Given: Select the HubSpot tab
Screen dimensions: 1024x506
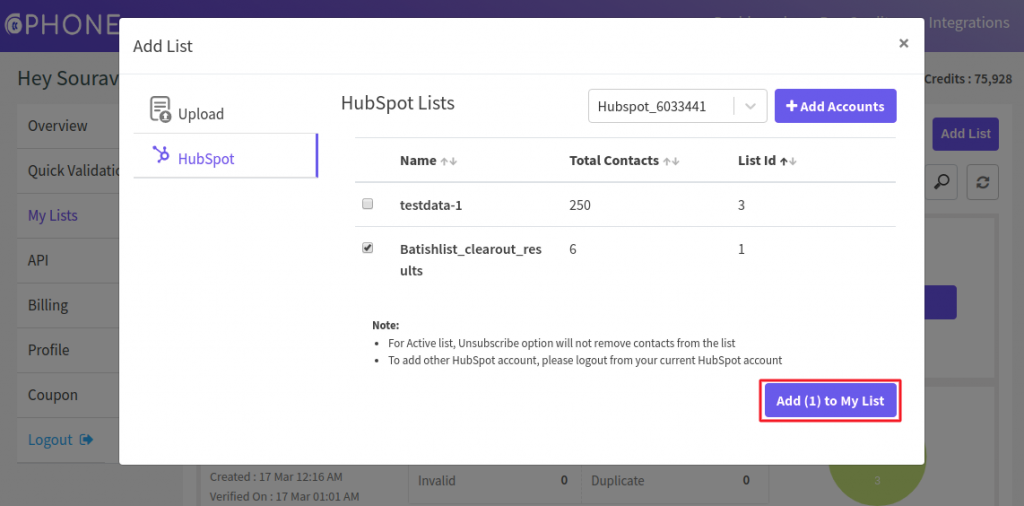Looking at the screenshot, I should pos(225,156).
